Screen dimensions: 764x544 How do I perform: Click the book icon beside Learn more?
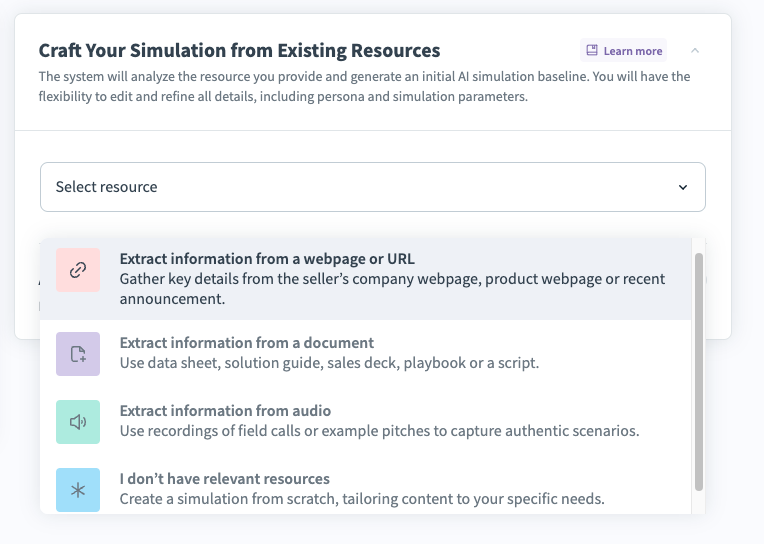(x=592, y=51)
